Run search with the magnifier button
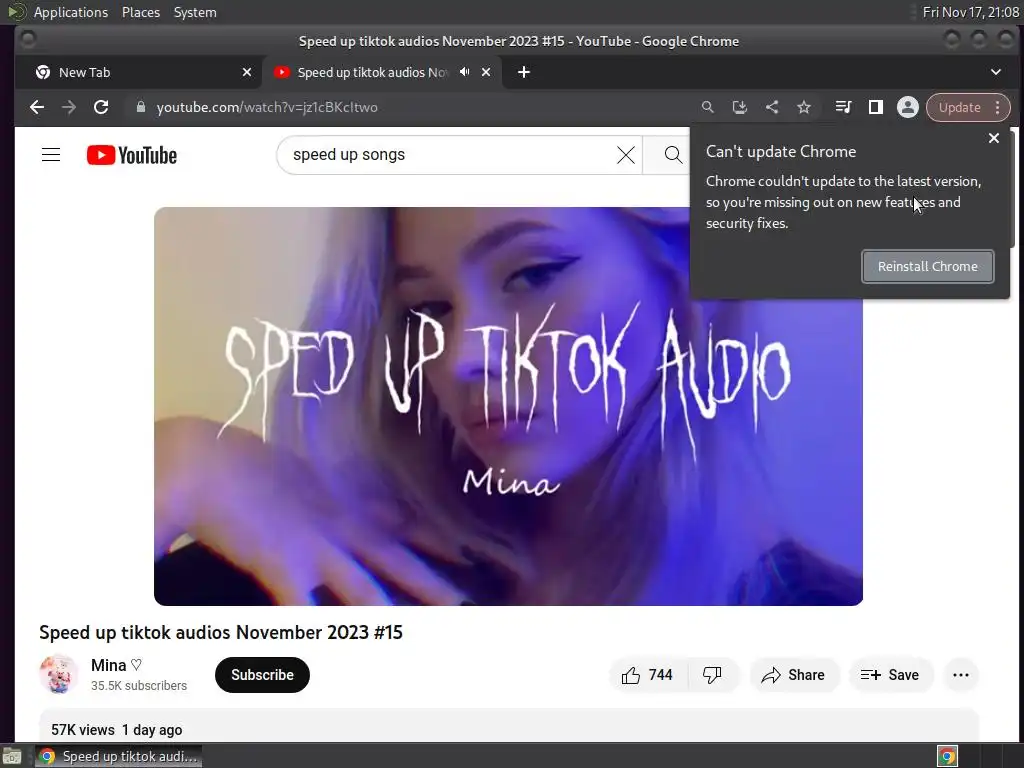Image resolution: width=1024 pixels, height=768 pixels. tap(673, 155)
